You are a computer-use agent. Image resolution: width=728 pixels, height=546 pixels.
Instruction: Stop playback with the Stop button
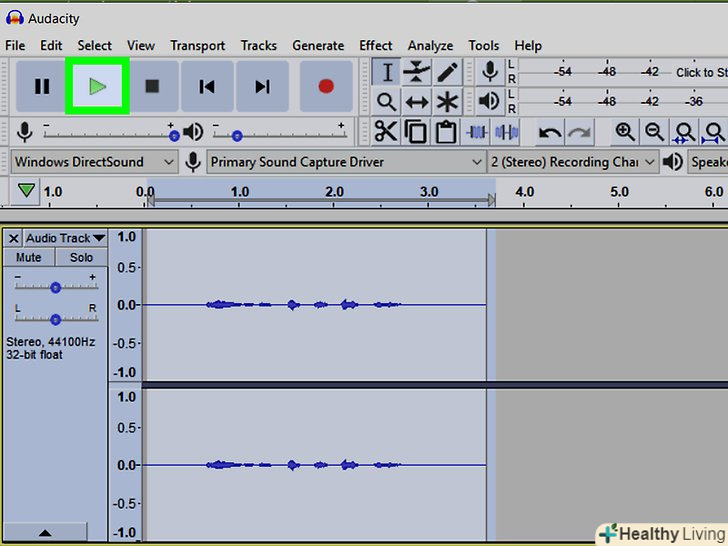(152, 86)
